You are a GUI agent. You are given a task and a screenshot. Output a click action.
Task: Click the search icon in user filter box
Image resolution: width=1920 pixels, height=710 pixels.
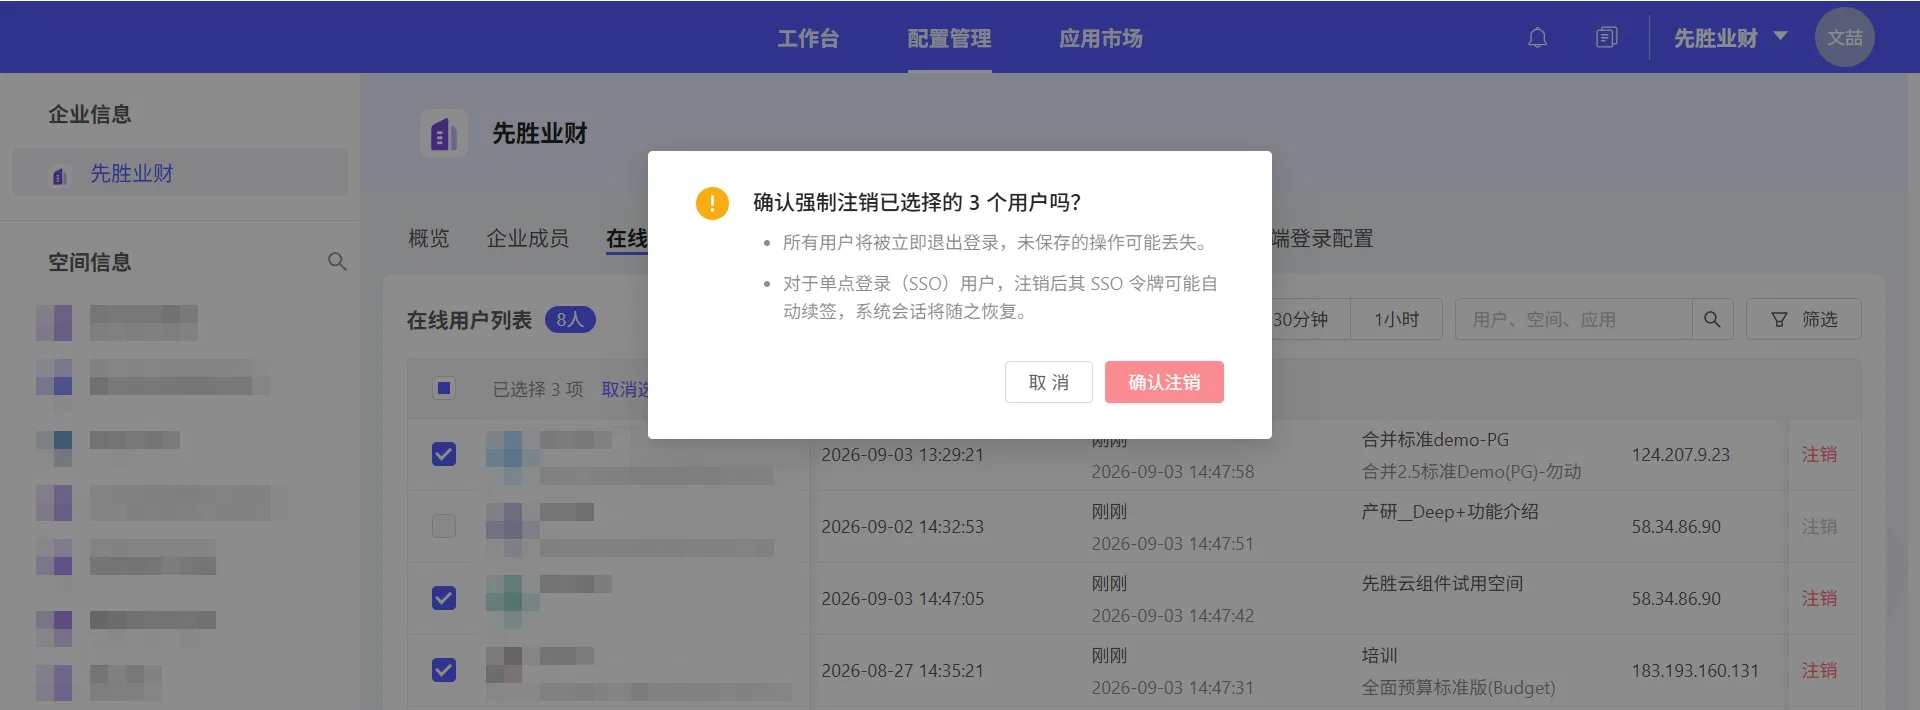(1712, 319)
